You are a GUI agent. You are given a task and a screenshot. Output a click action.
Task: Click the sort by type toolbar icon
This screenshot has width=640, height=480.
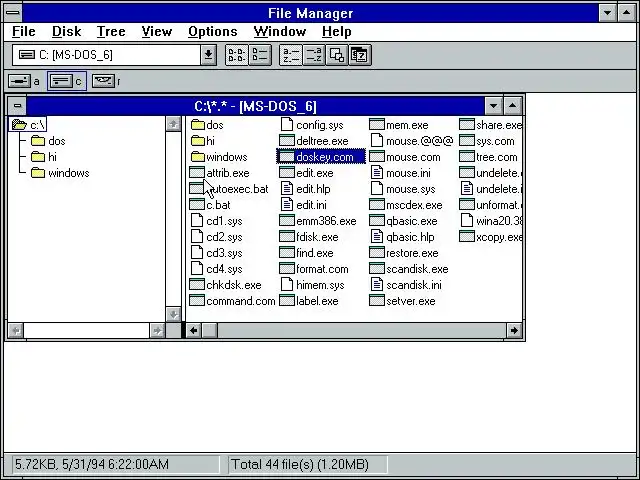(x=314, y=55)
